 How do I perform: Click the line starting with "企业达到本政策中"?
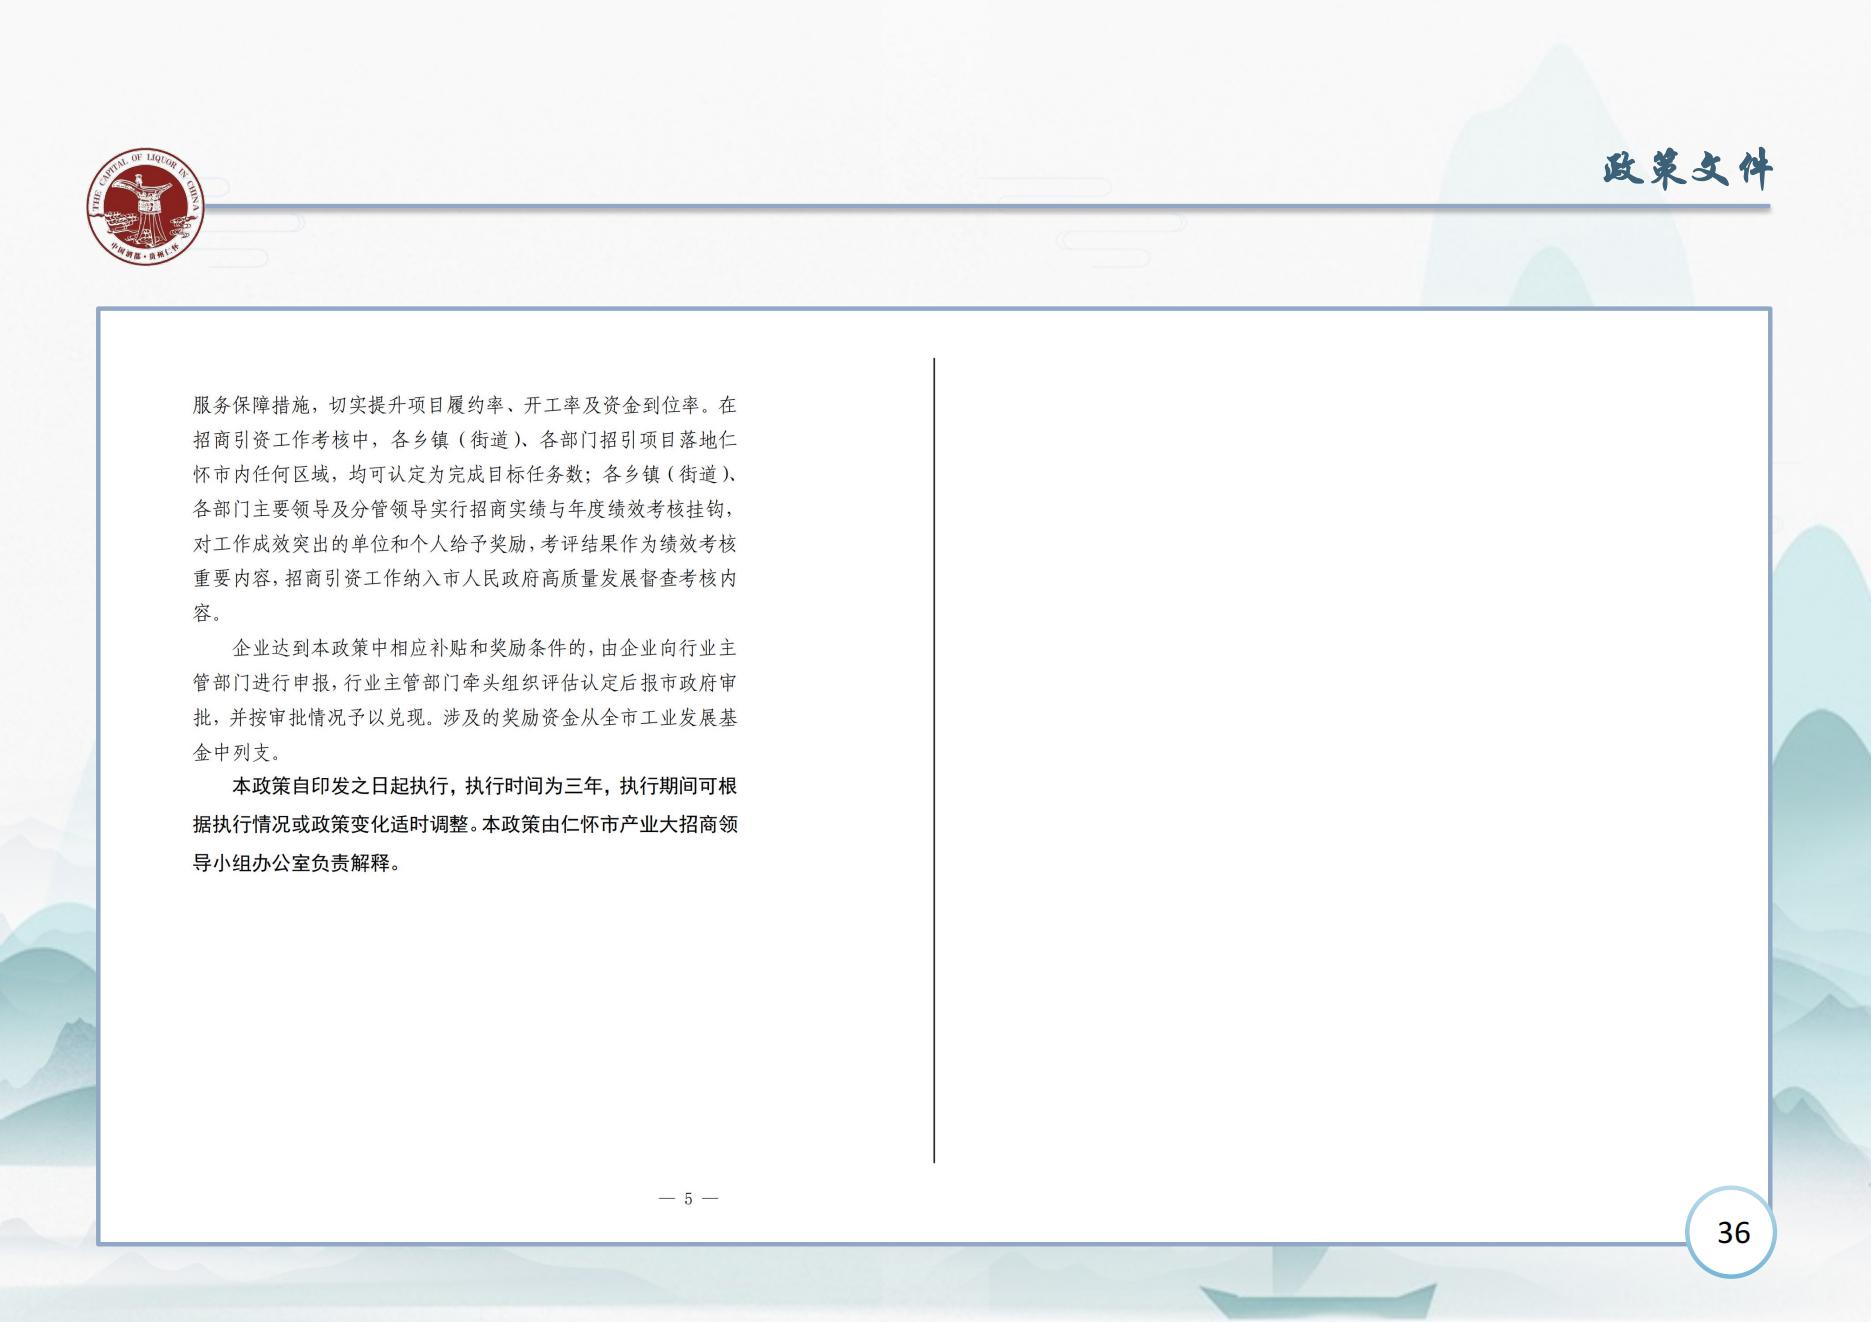point(484,648)
